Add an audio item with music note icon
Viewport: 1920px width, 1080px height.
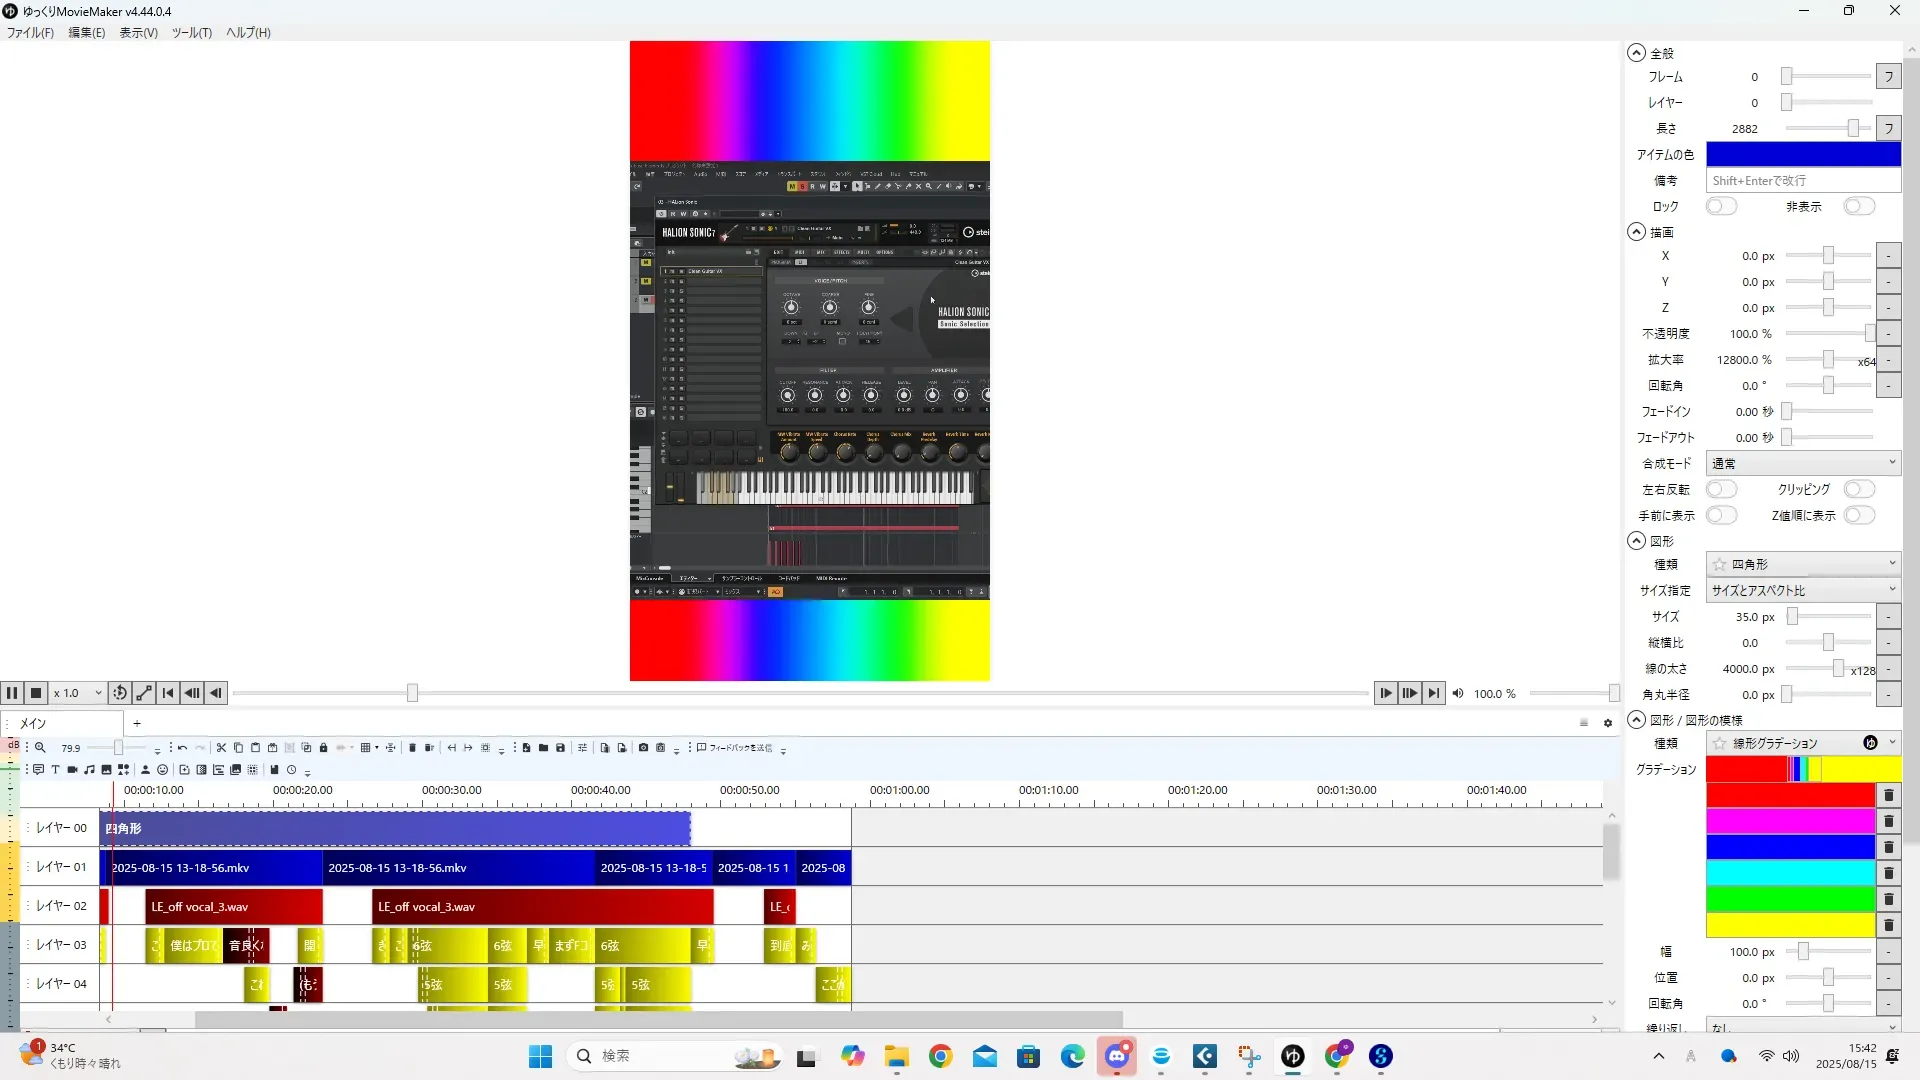89,770
